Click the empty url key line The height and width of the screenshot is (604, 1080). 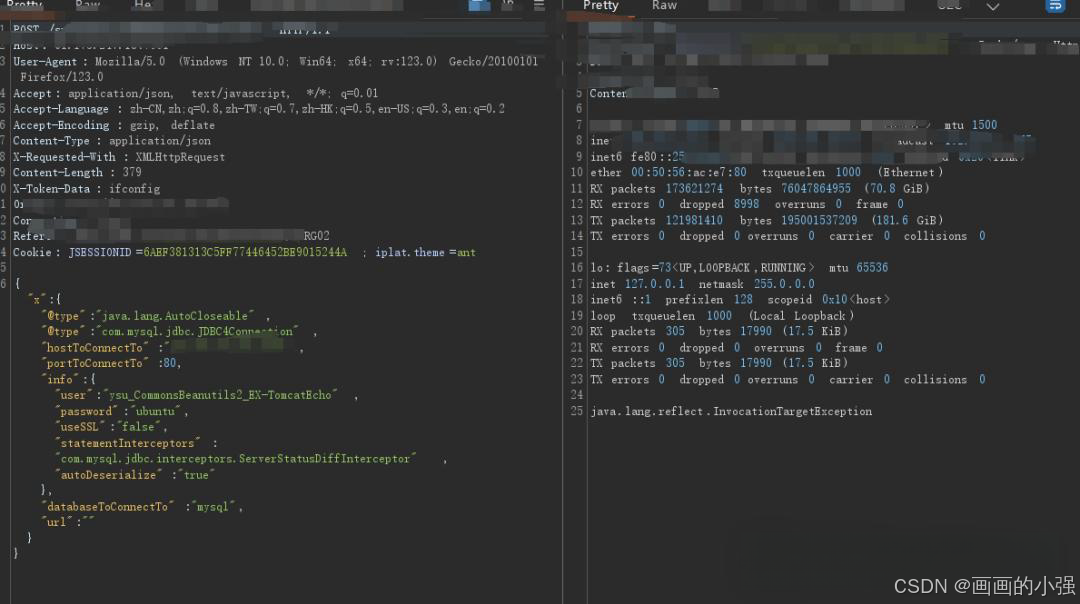[68, 522]
